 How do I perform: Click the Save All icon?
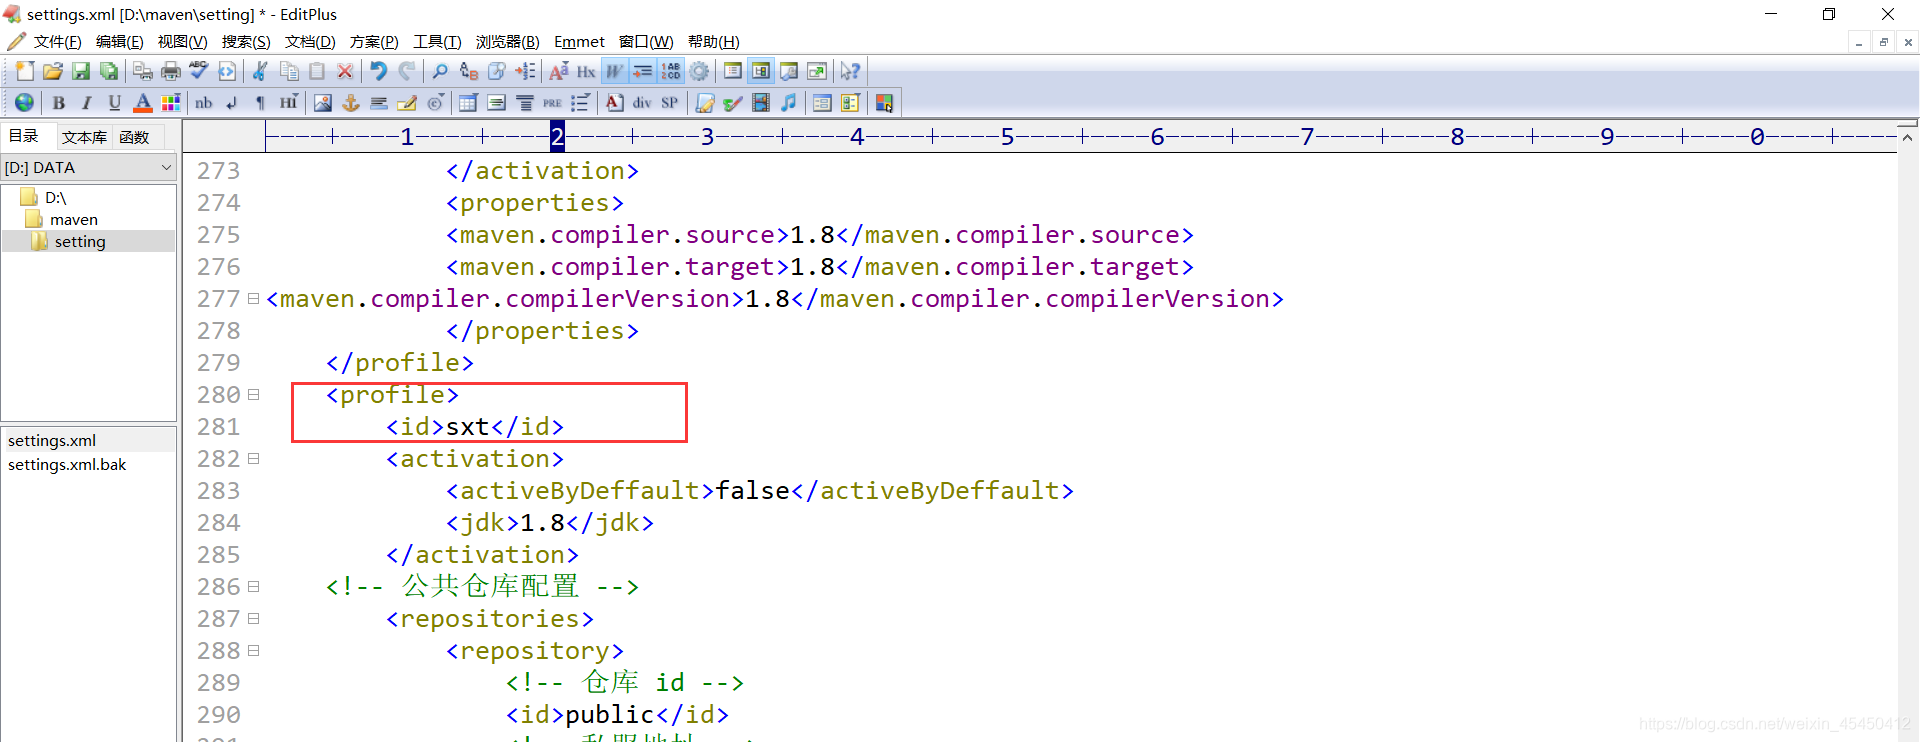point(109,71)
